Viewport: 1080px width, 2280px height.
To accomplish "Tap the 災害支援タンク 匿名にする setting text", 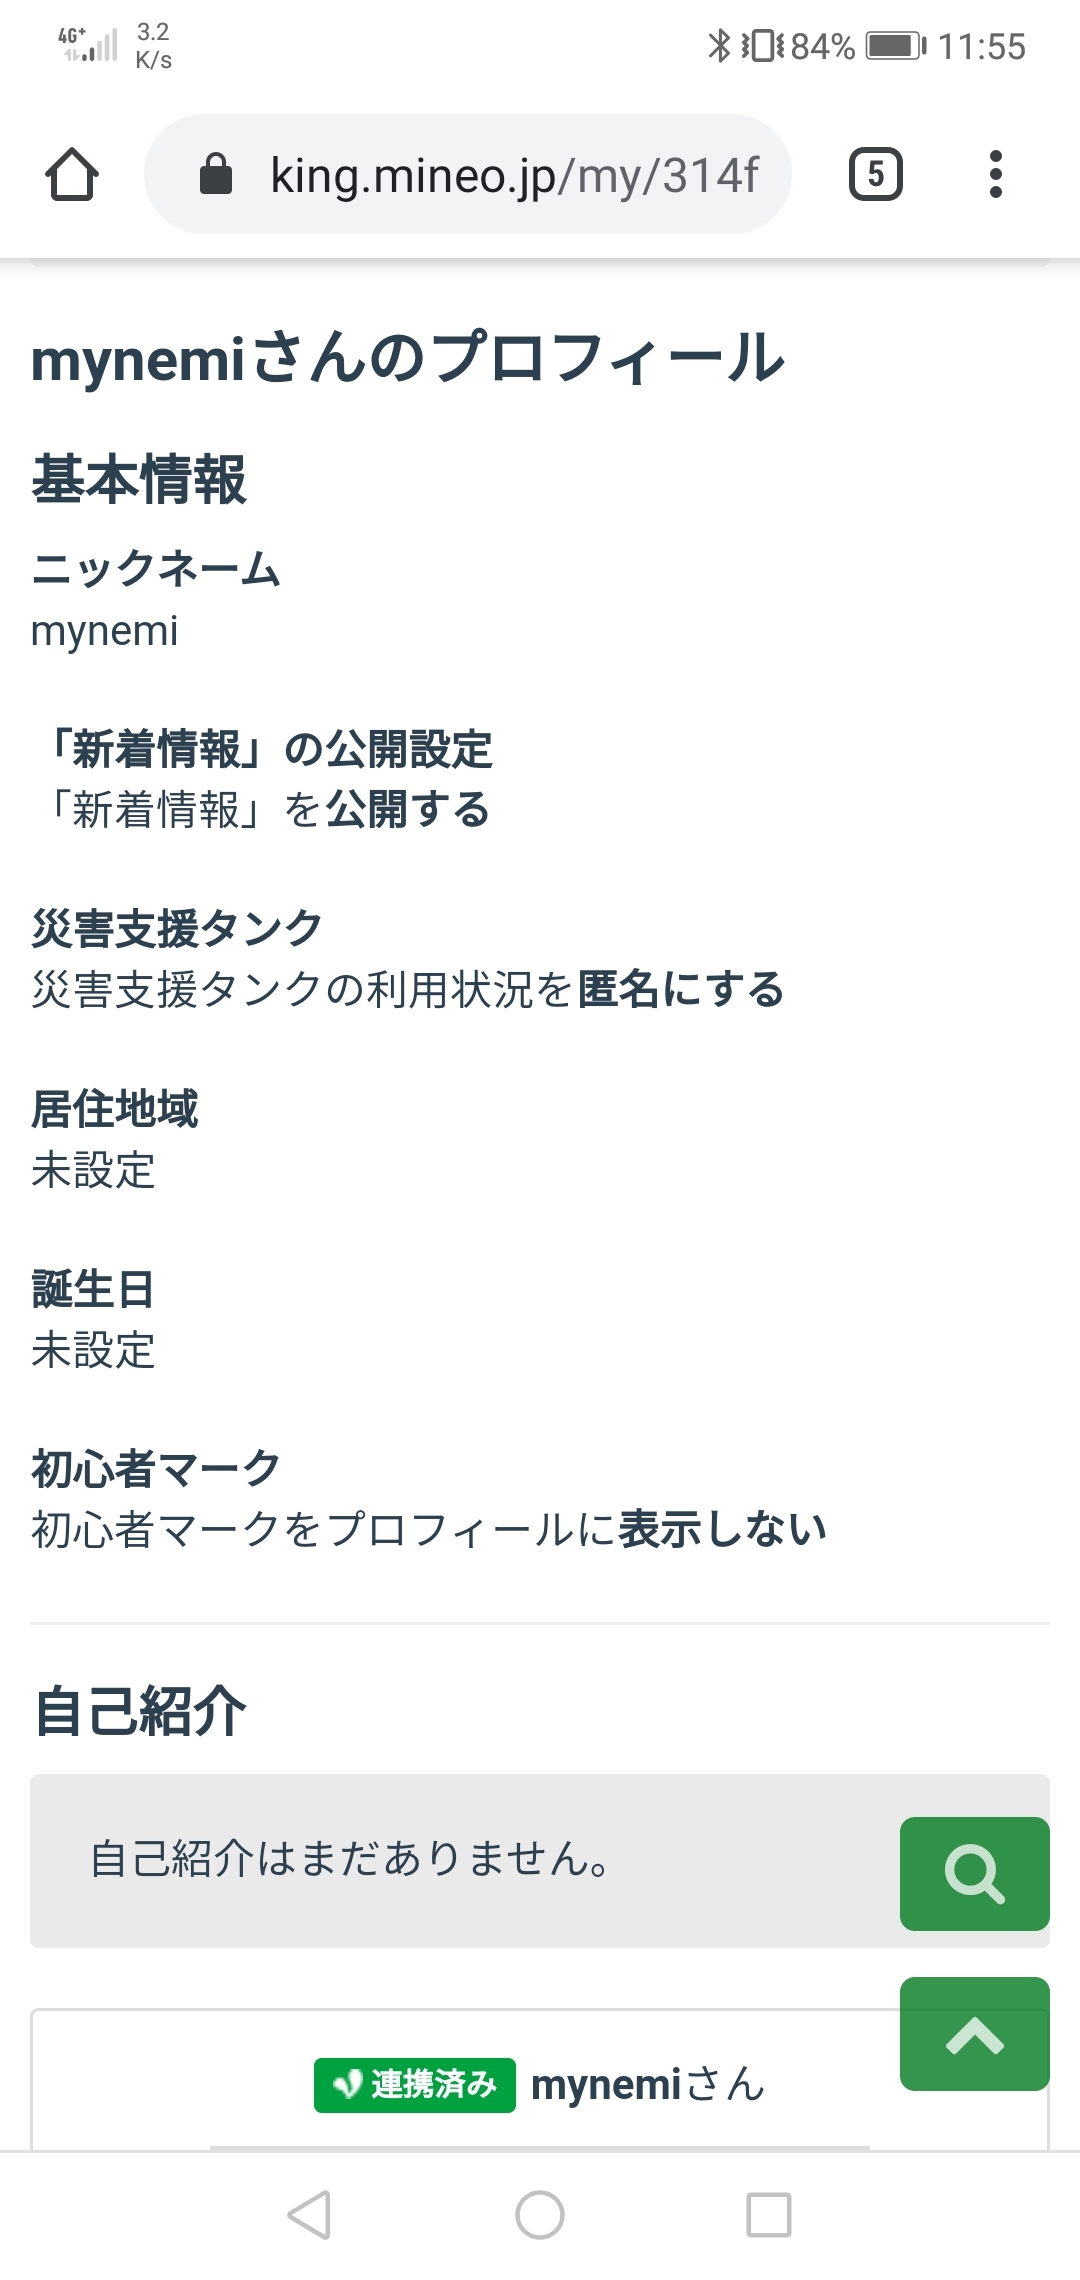I will coord(408,990).
